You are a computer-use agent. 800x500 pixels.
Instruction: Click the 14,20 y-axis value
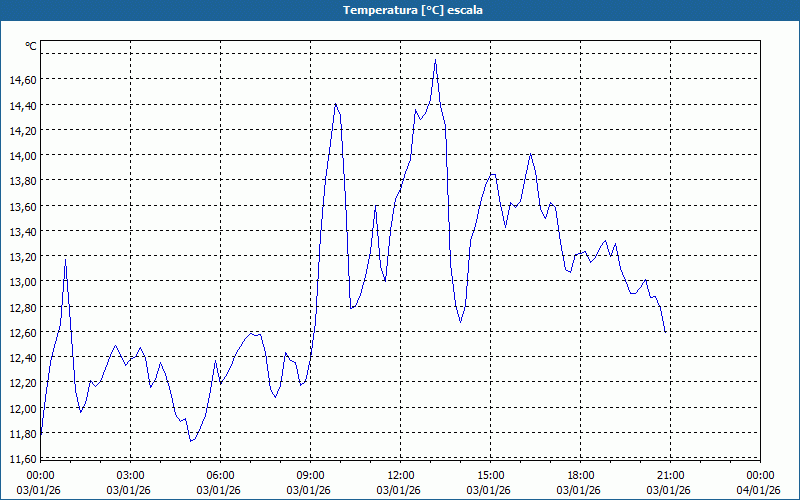pyautogui.click(x=23, y=131)
